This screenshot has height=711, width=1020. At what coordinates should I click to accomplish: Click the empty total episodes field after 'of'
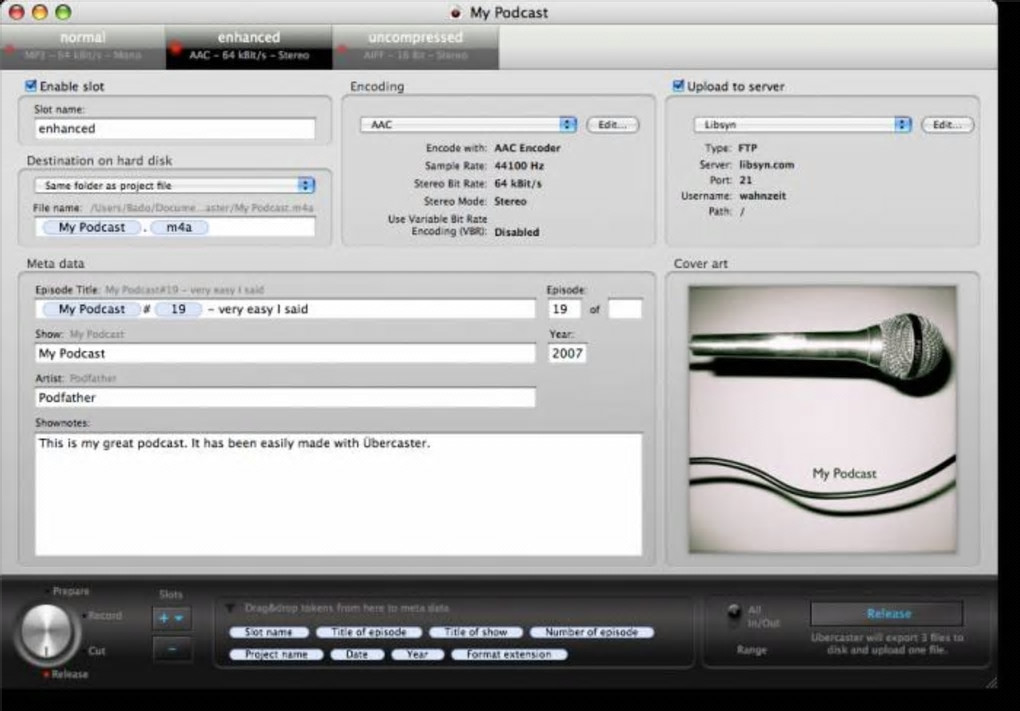coord(625,309)
